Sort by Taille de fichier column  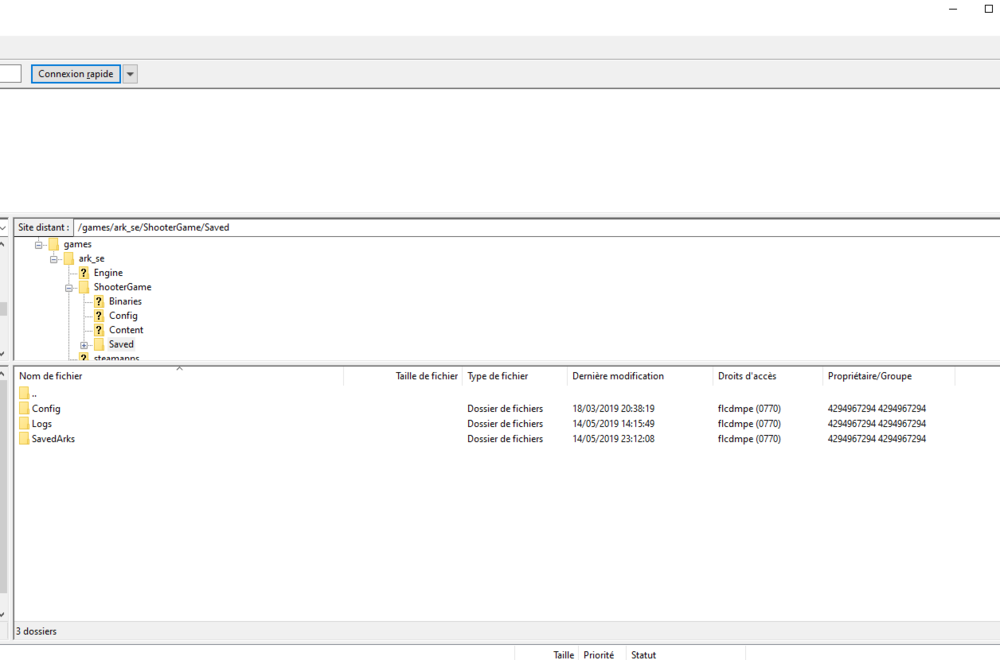click(426, 376)
